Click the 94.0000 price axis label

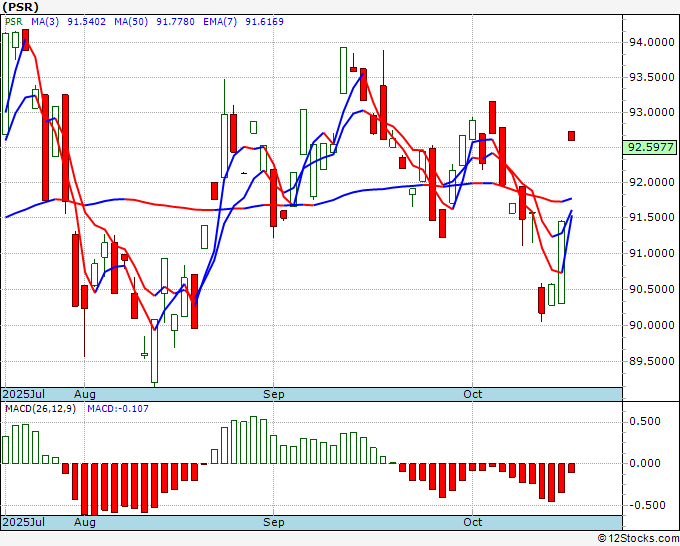[651, 43]
